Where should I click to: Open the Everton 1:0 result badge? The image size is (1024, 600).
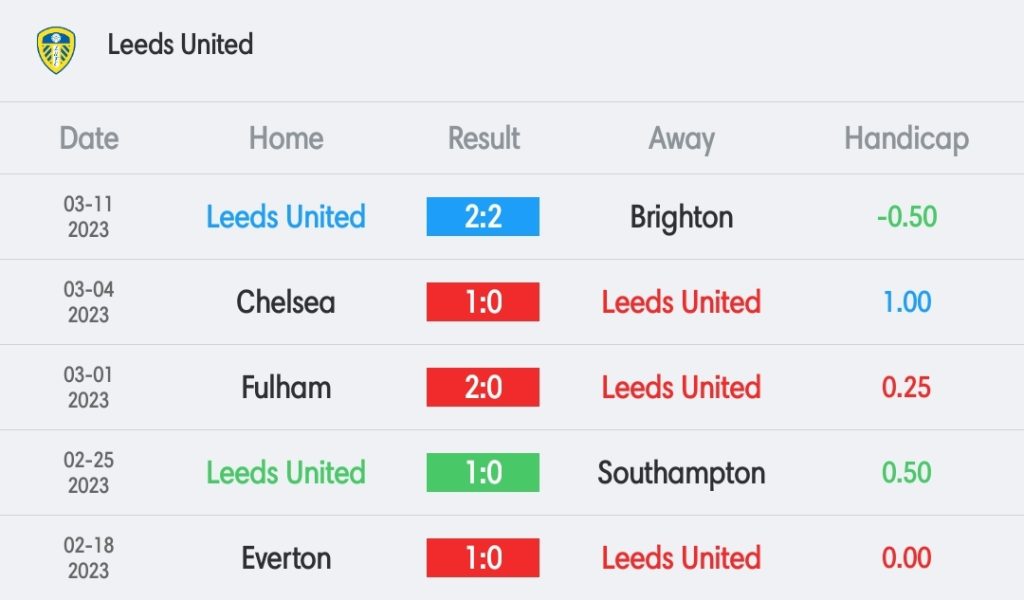click(x=483, y=558)
